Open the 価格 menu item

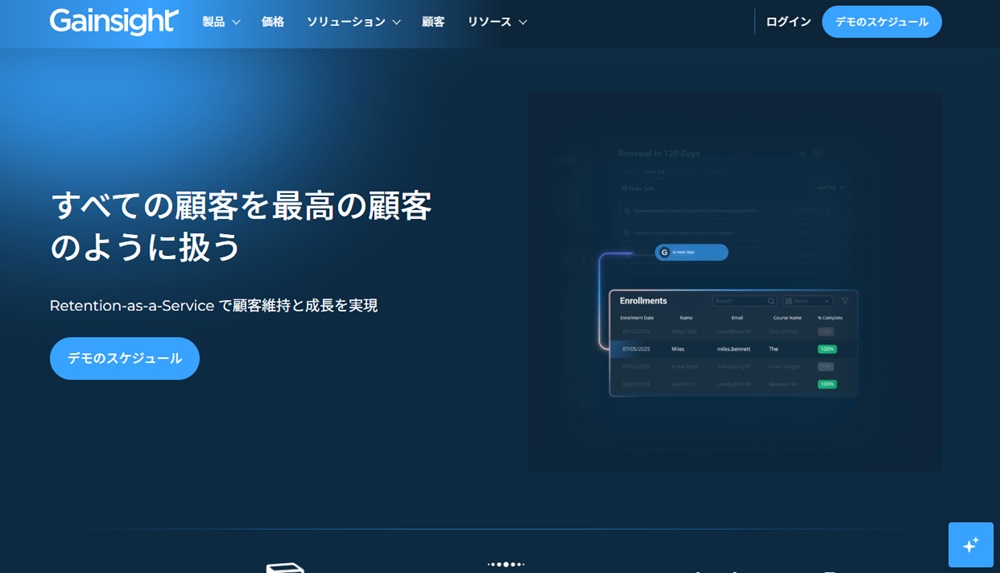coord(273,22)
